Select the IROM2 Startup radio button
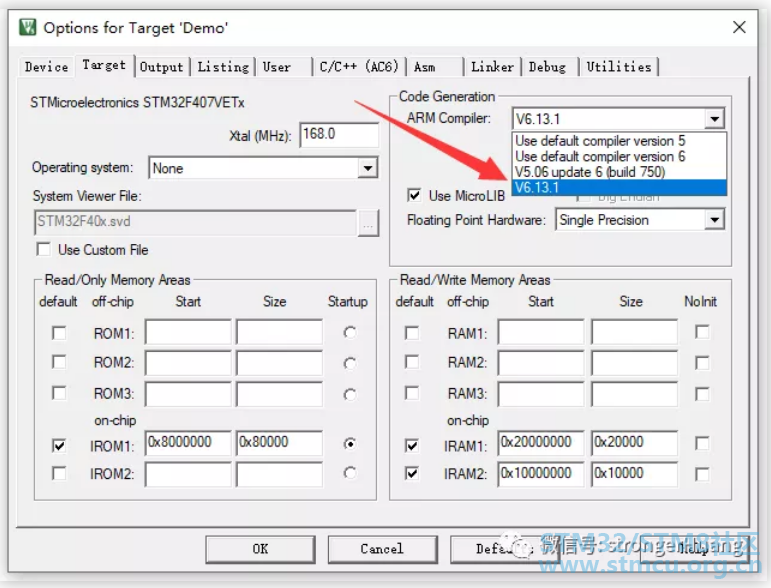 (350, 473)
